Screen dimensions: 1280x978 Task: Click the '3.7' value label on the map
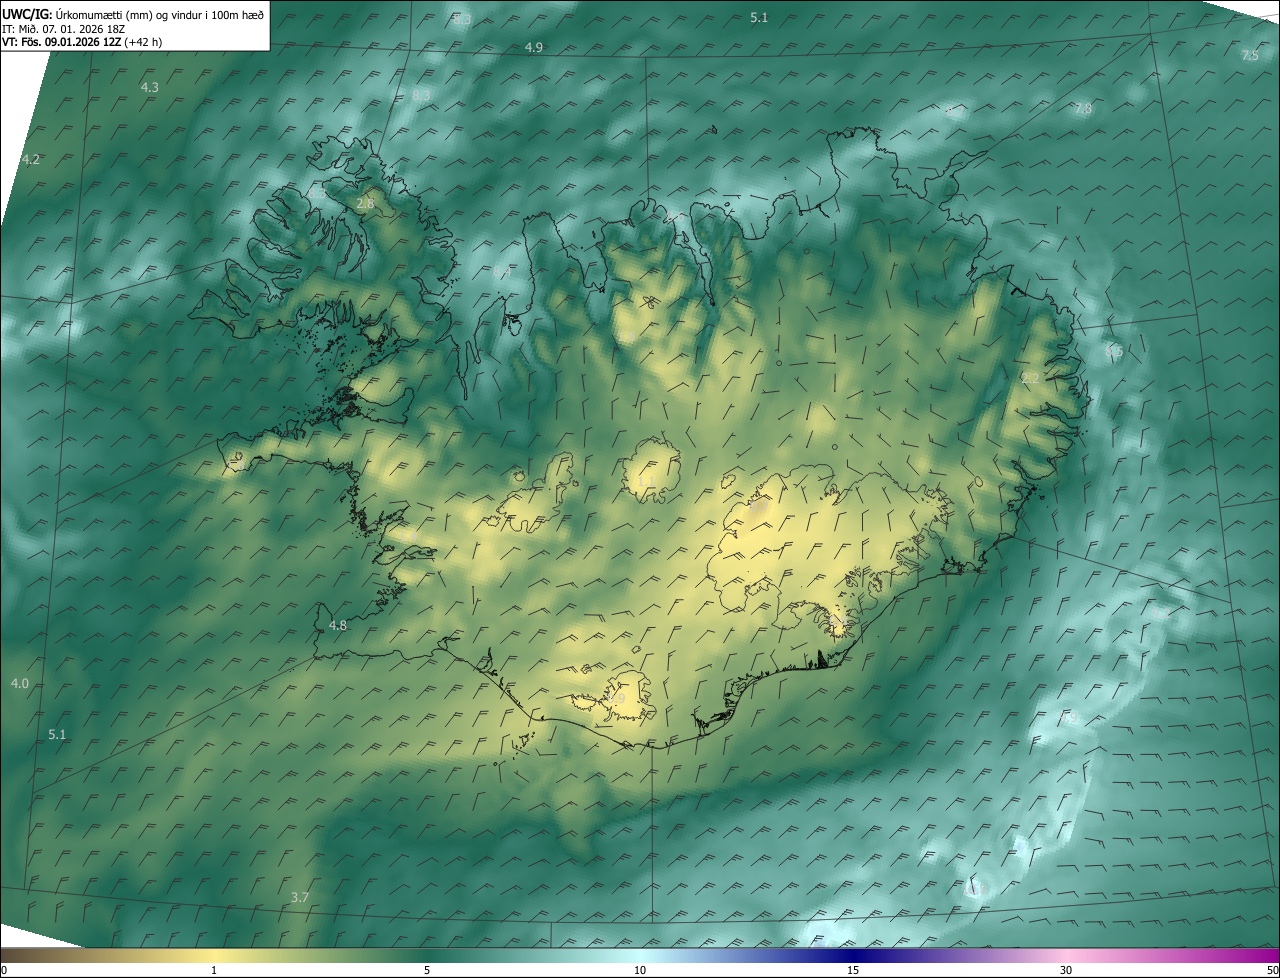pyautogui.click(x=299, y=898)
